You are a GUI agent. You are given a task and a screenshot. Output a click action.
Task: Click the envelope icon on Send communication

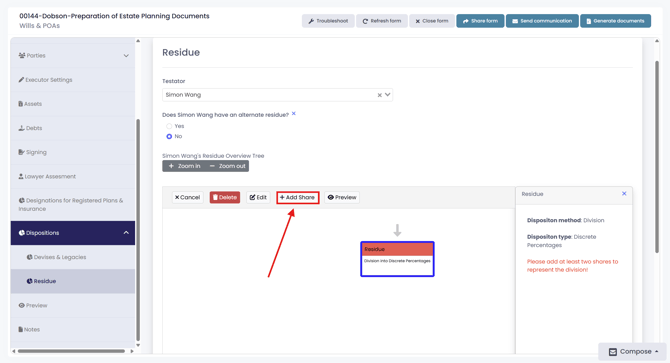pyautogui.click(x=515, y=21)
